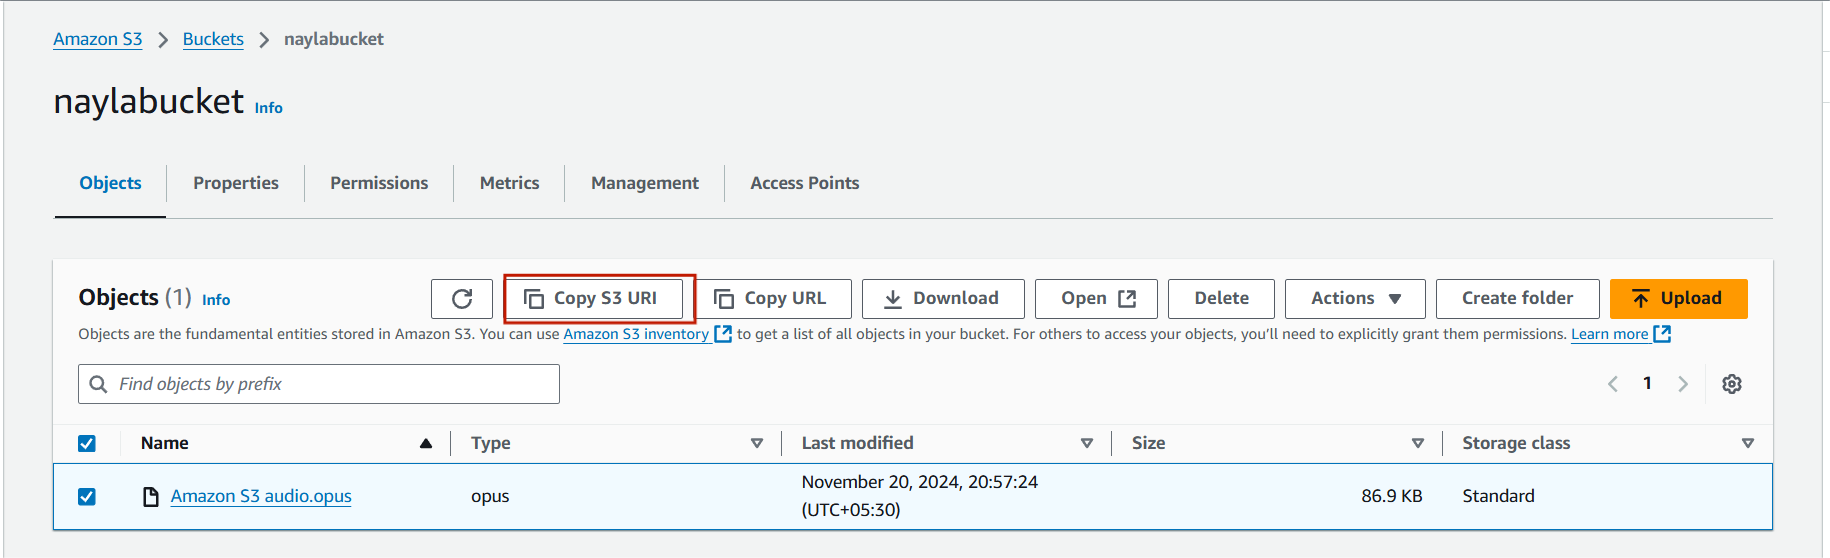Sort by Name column ascending arrow
This screenshot has width=1830, height=558.
click(x=426, y=443)
